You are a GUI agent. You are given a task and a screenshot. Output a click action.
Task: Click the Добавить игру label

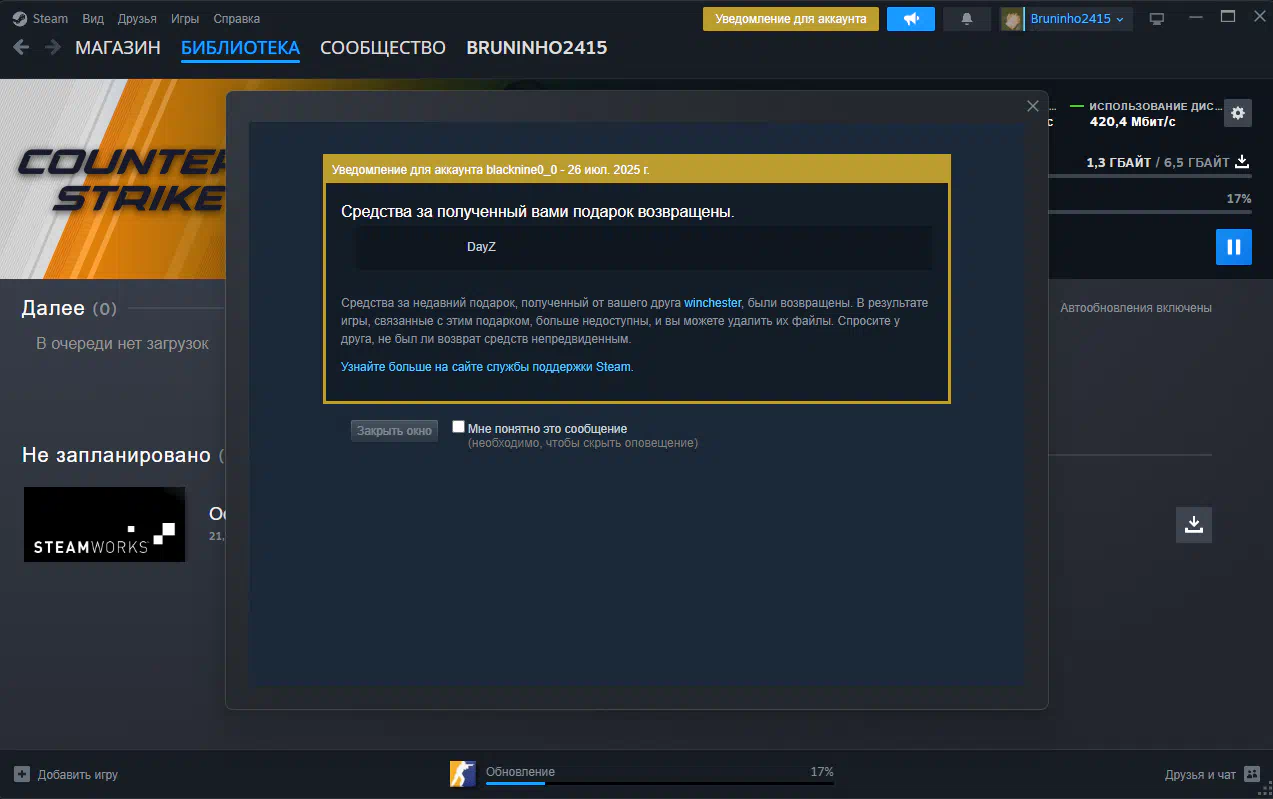[78, 775]
